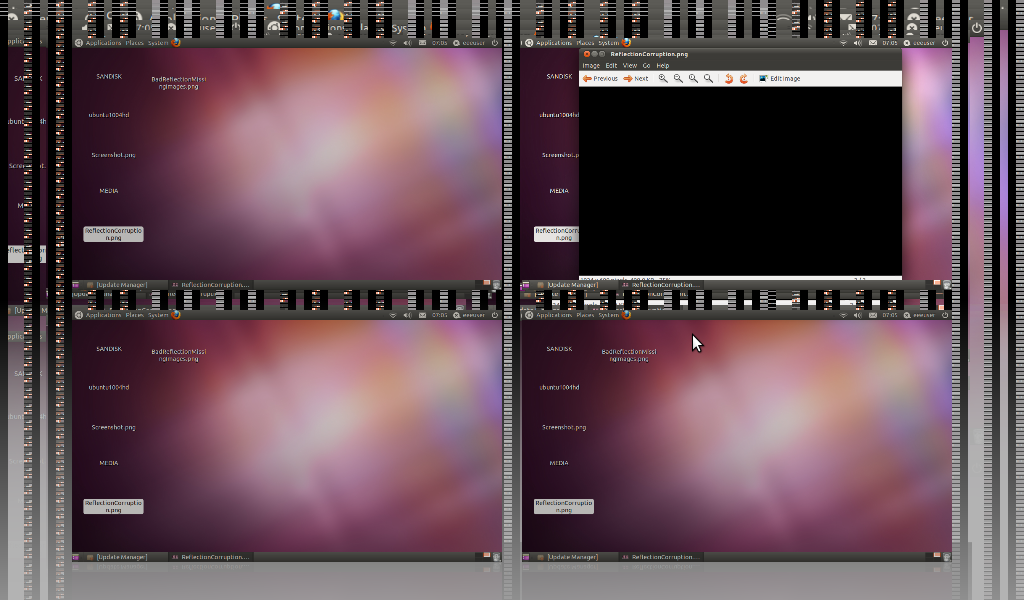
Task: Select the SANDISK desktop icon in top-left workspace
Action: click(x=109, y=76)
